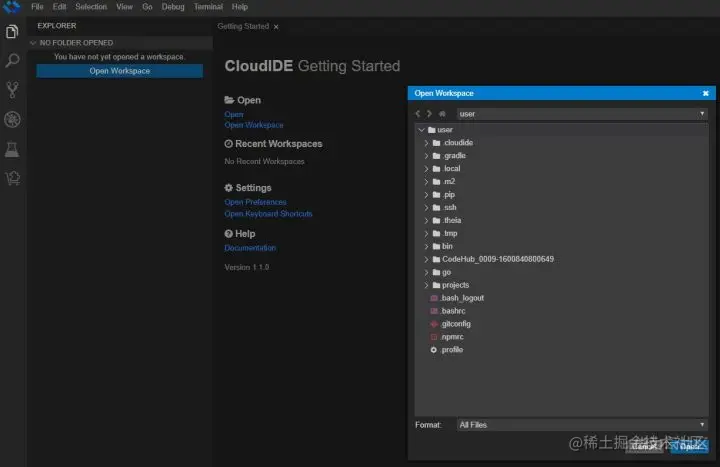Open the Go menu
Image resolution: width=720 pixels, height=467 pixels.
[x=147, y=7]
